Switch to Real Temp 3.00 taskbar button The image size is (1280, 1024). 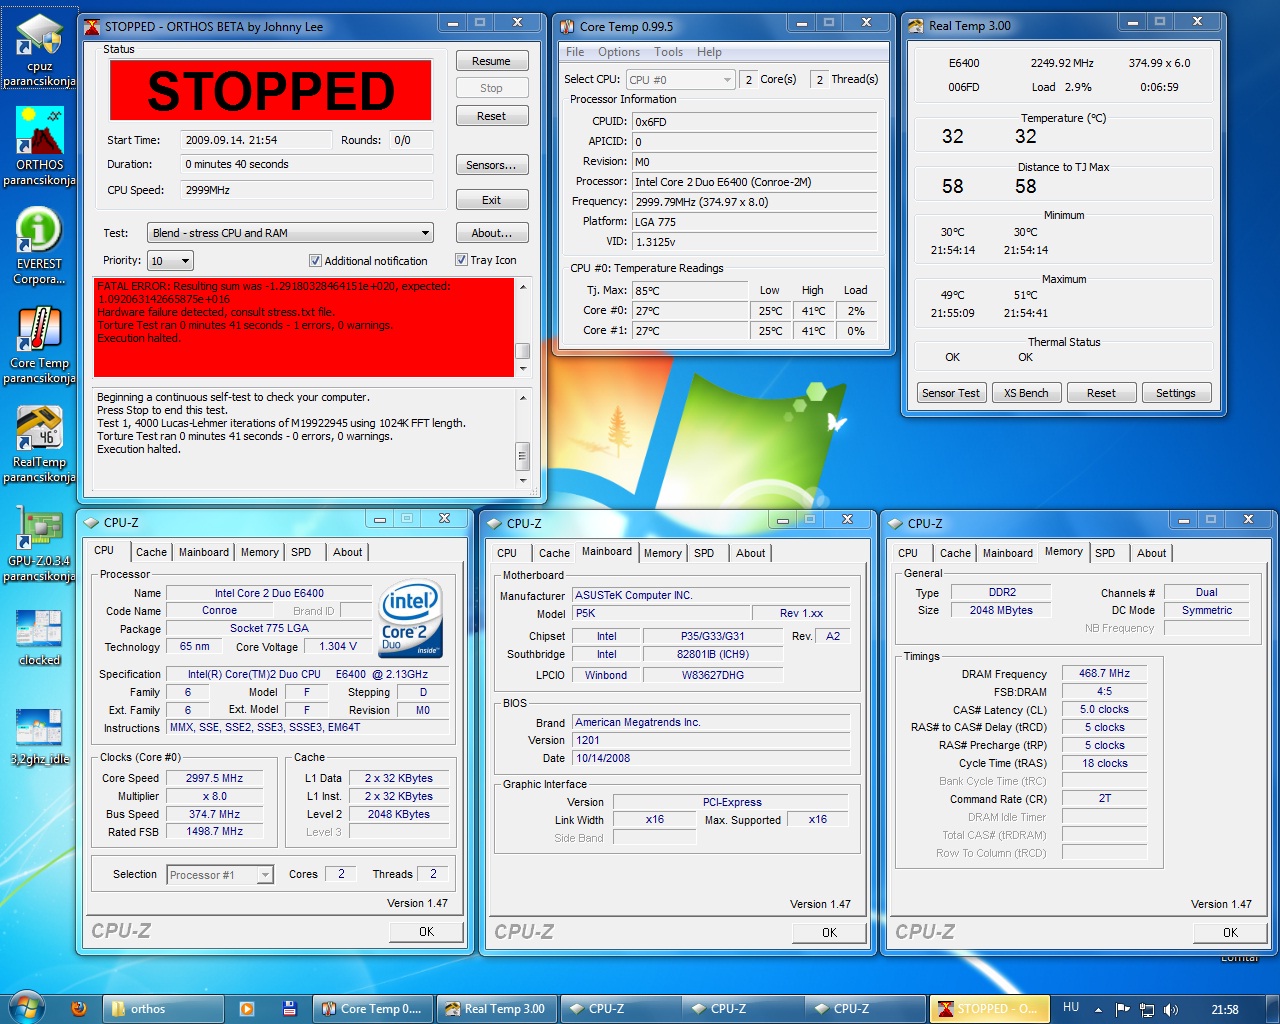coord(497,1009)
